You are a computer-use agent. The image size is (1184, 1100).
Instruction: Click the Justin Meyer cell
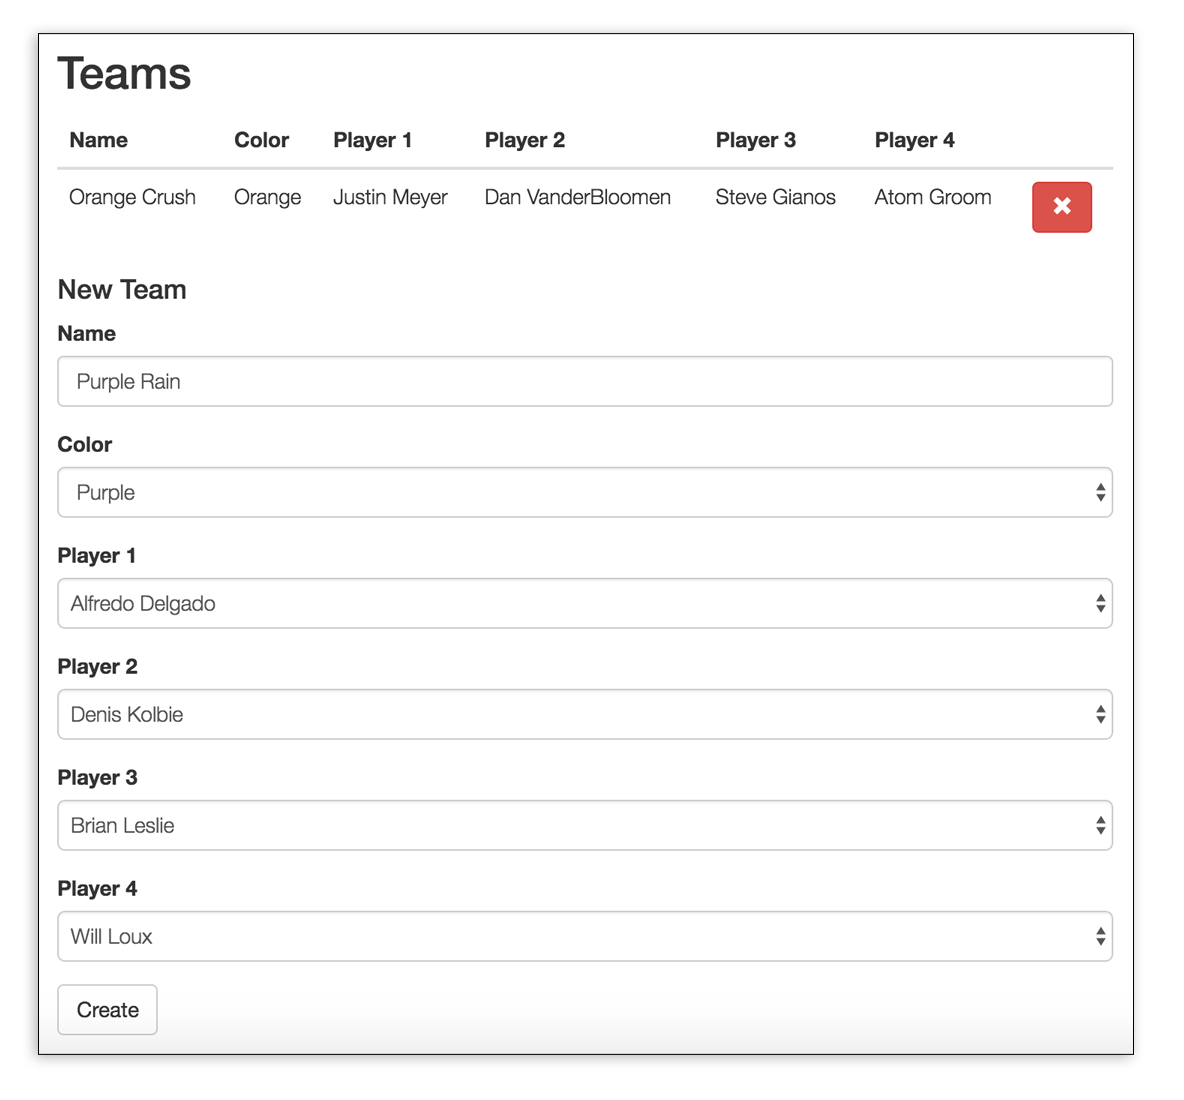pyautogui.click(x=390, y=198)
